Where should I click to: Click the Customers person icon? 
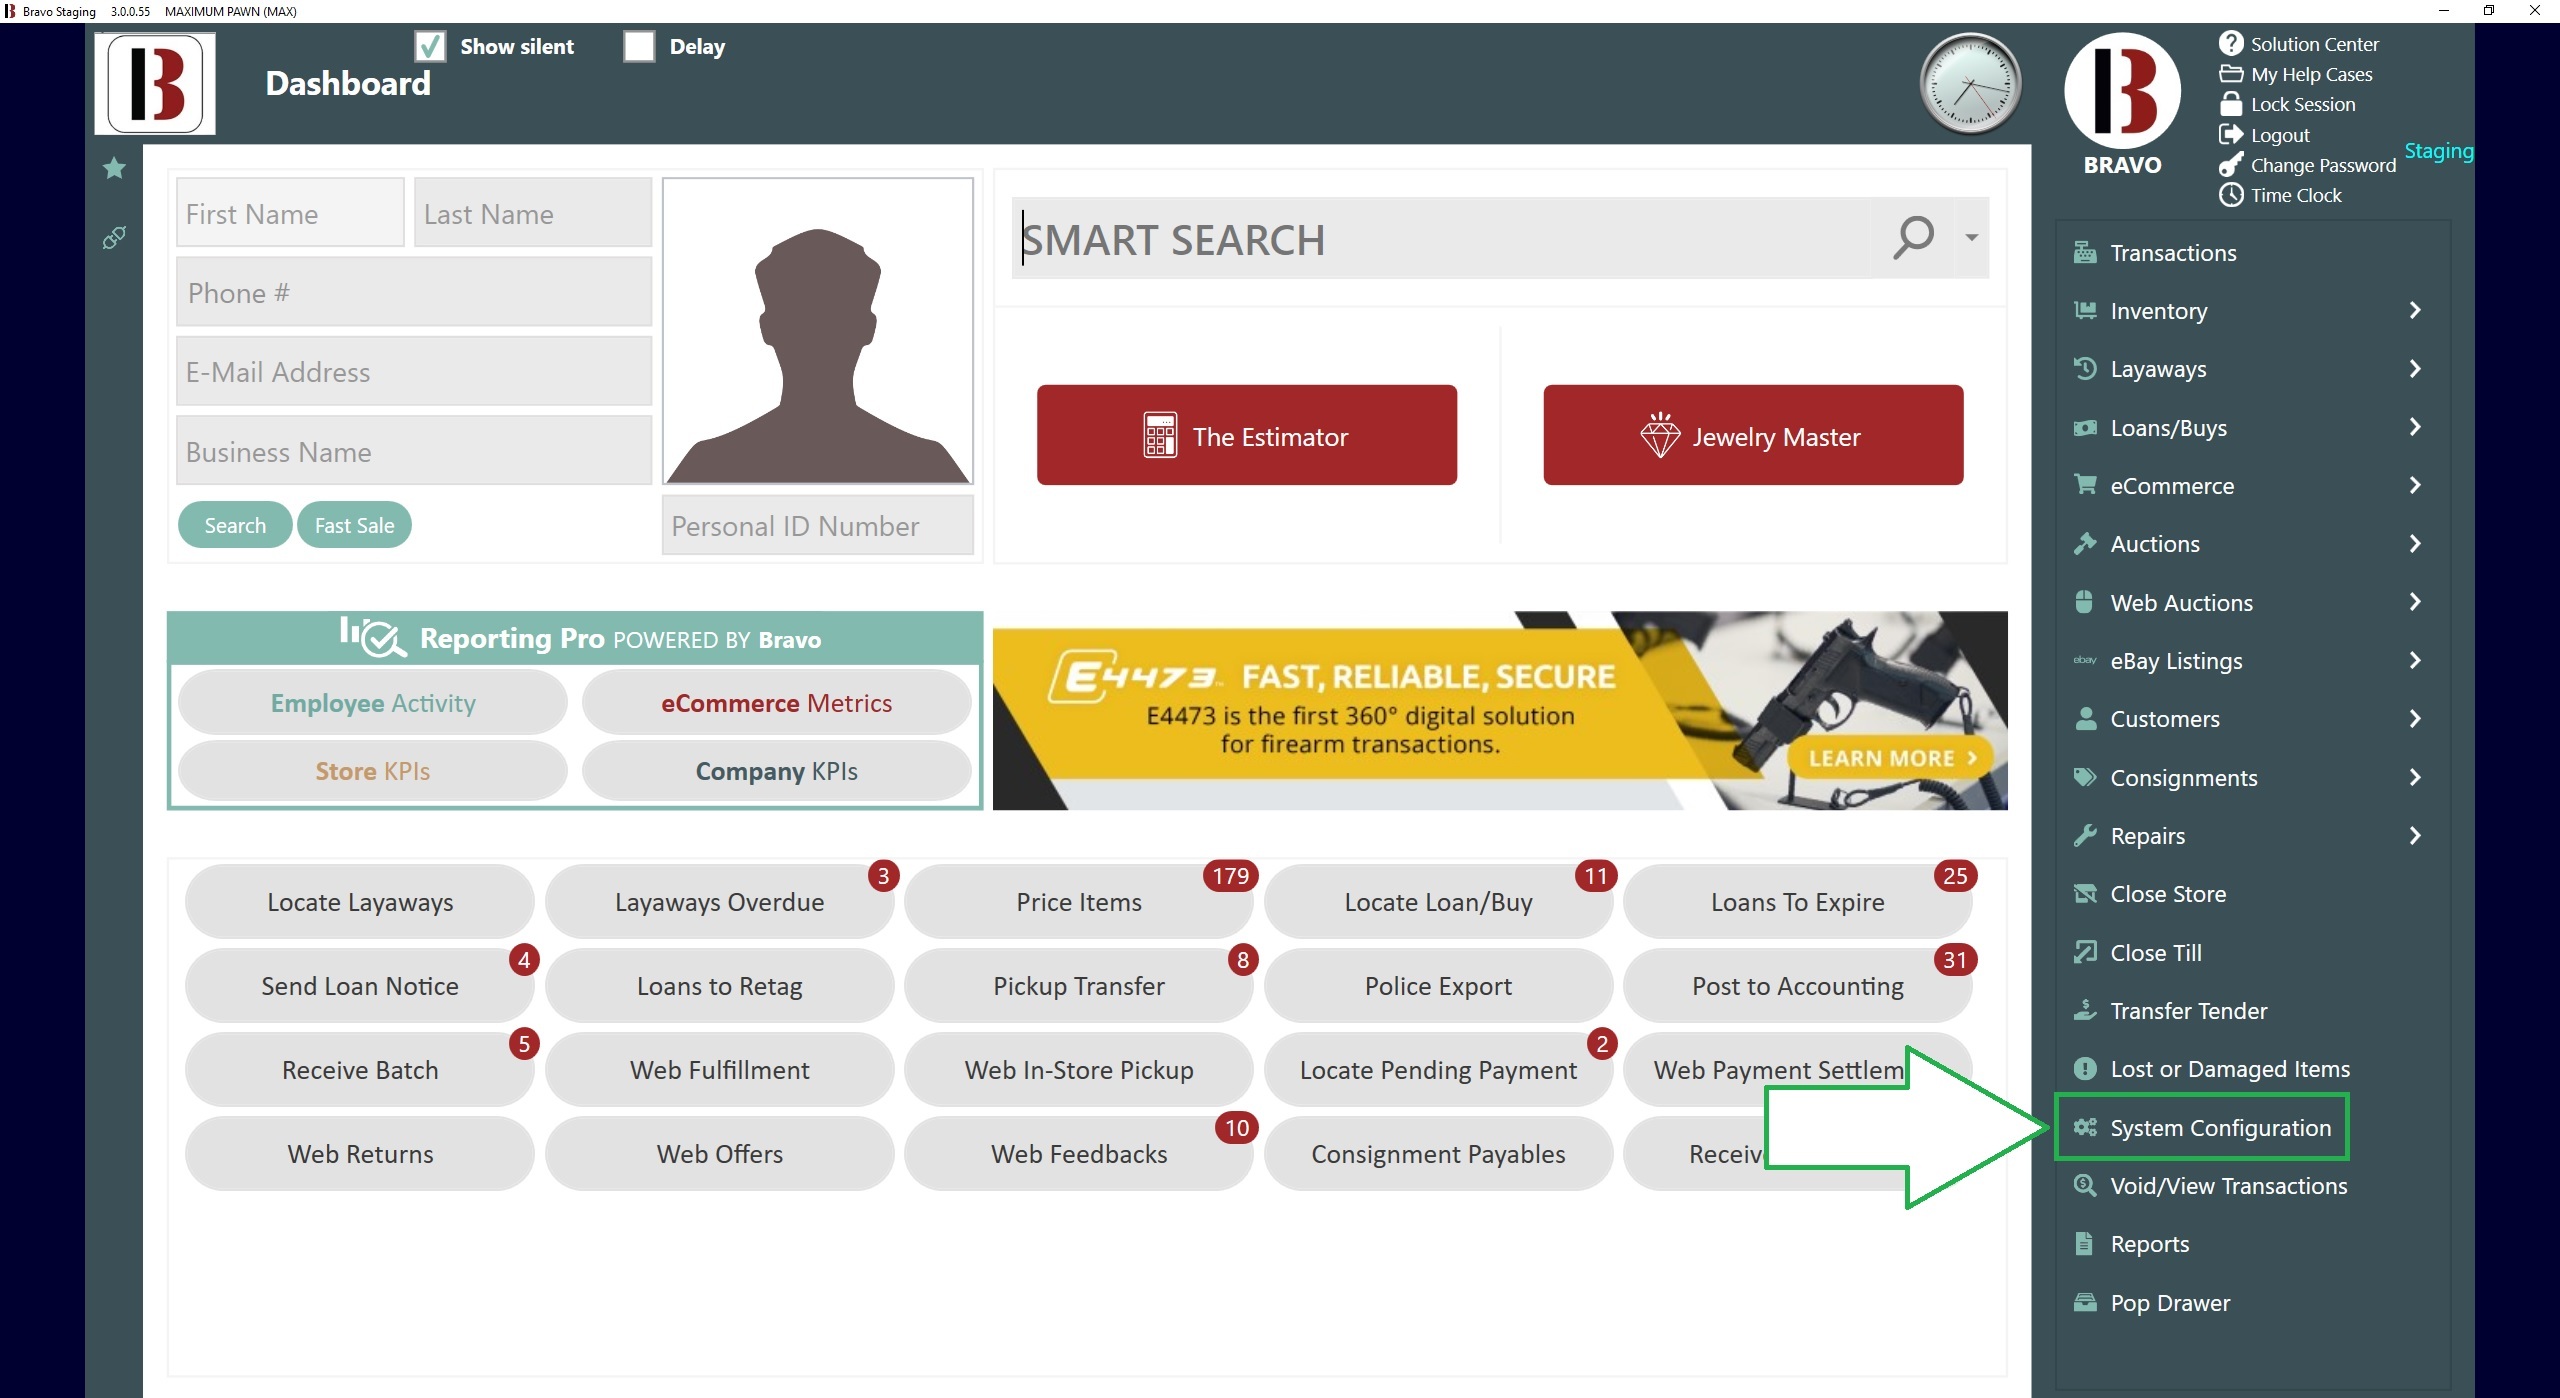coord(2085,718)
